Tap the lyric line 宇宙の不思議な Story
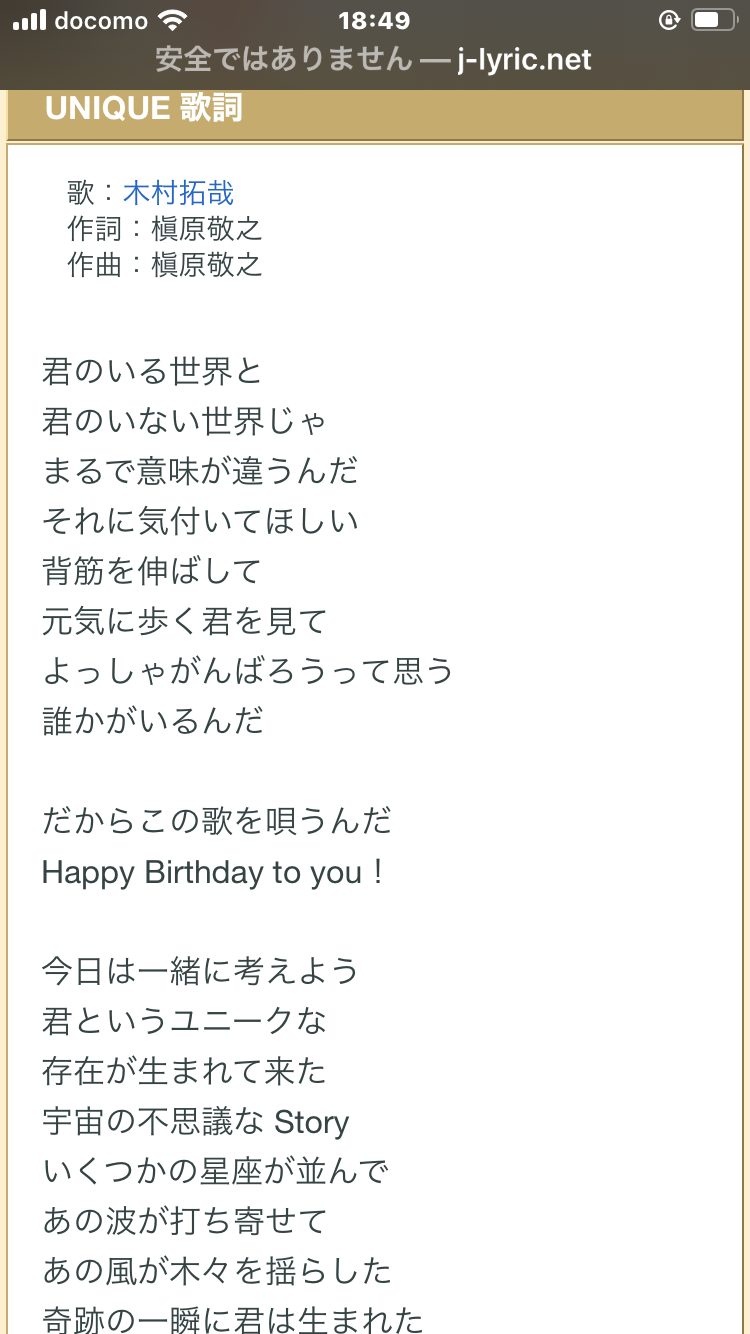The width and height of the screenshot is (750, 1334). (196, 1122)
